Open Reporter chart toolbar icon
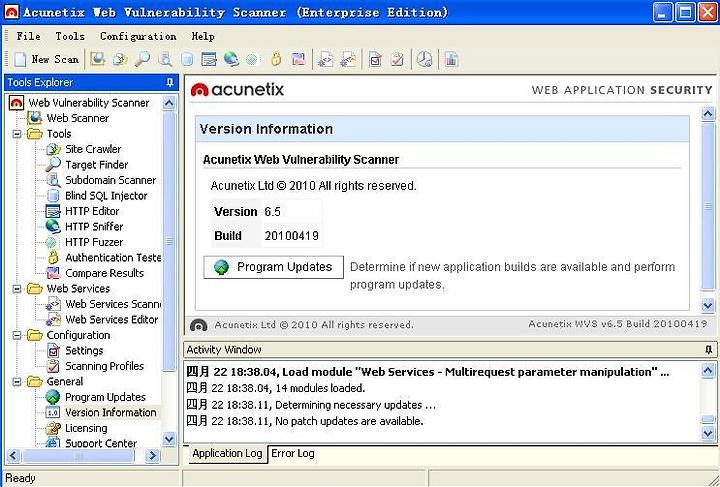This screenshot has width=720, height=487. [451, 59]
